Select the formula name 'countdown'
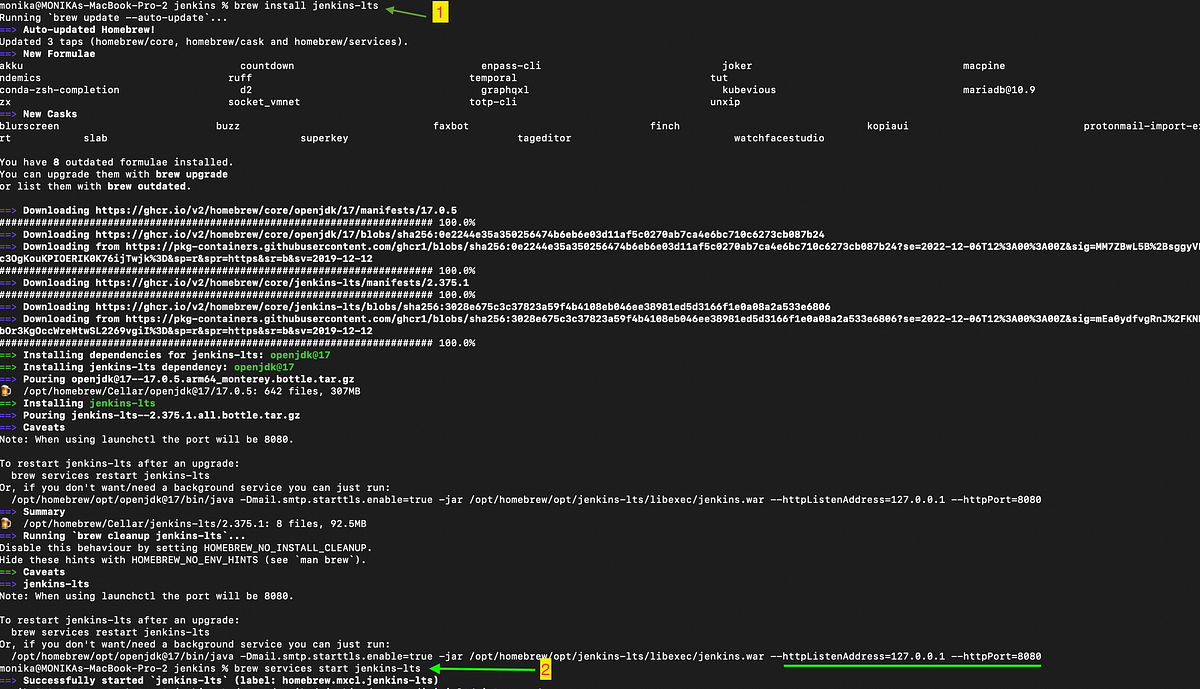1200x689 pixels. tap(267, 66)
